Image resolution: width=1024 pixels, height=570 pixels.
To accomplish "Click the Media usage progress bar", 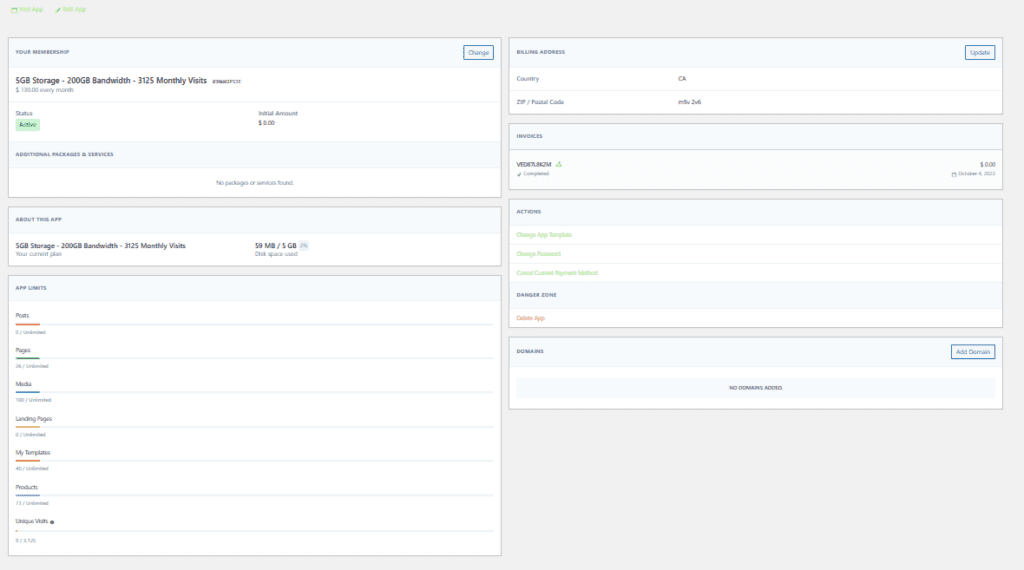I will pyautogui.click(x=254, y=392).
